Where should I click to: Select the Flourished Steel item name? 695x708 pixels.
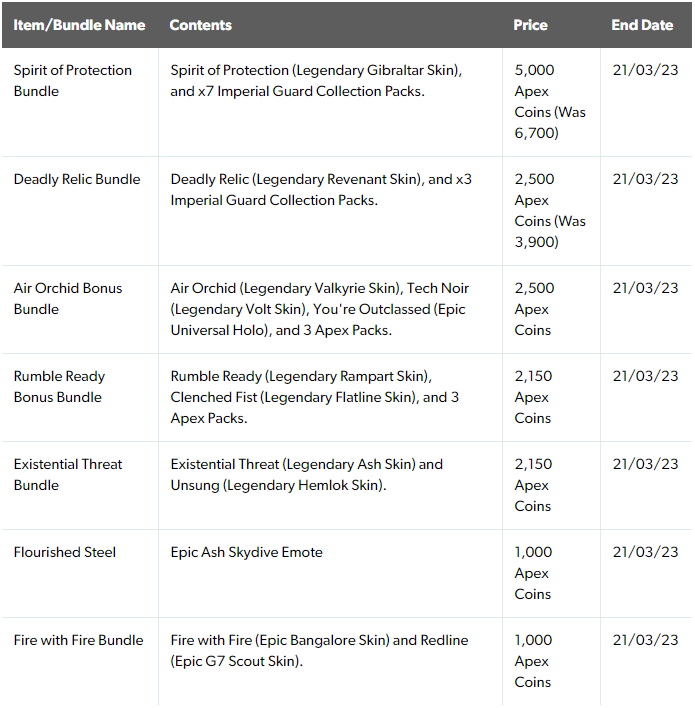pos(65,552)
